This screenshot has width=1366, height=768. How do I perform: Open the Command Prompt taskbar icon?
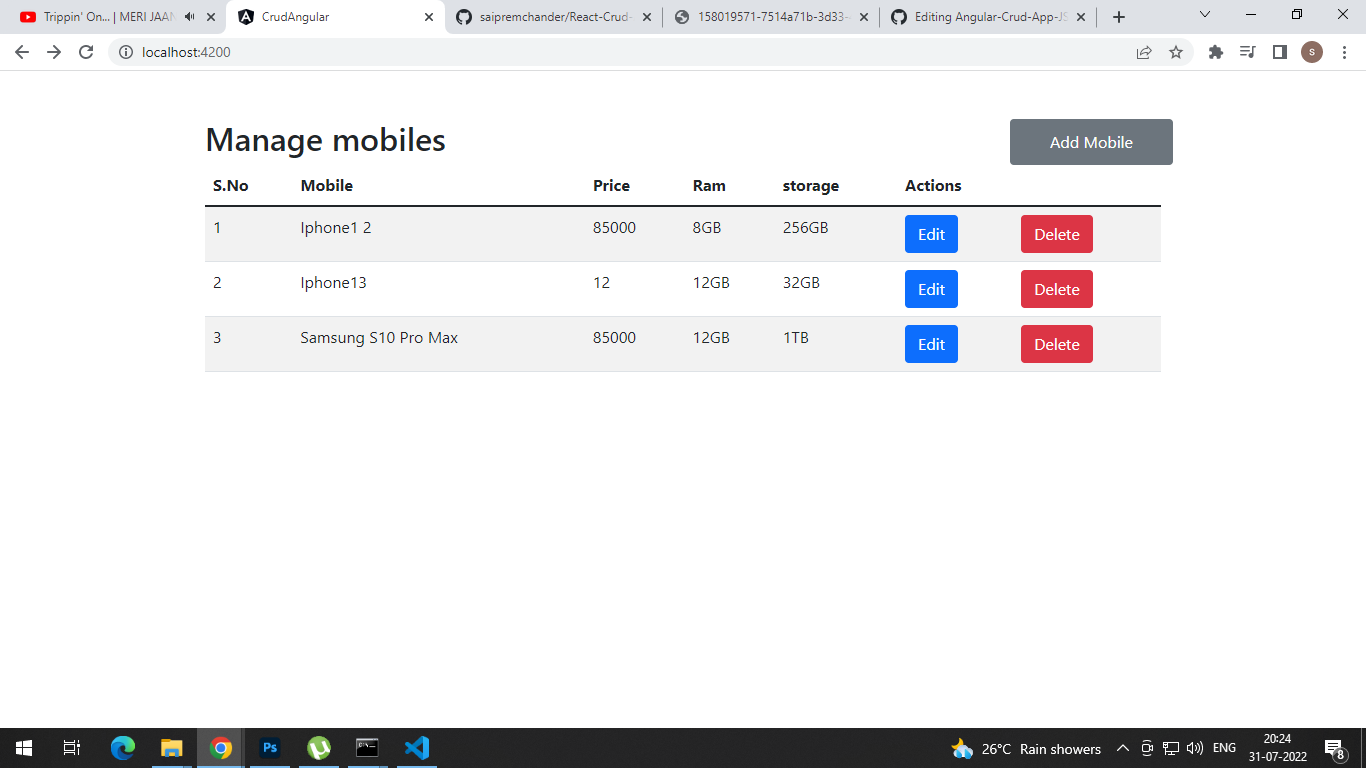click(x=368, y=748)
